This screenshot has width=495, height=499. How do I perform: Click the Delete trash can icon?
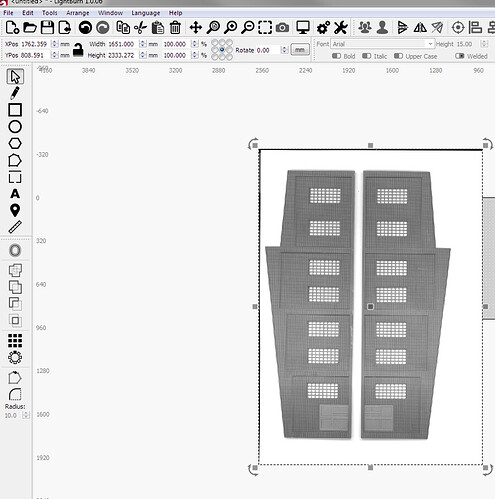(175, 27)
